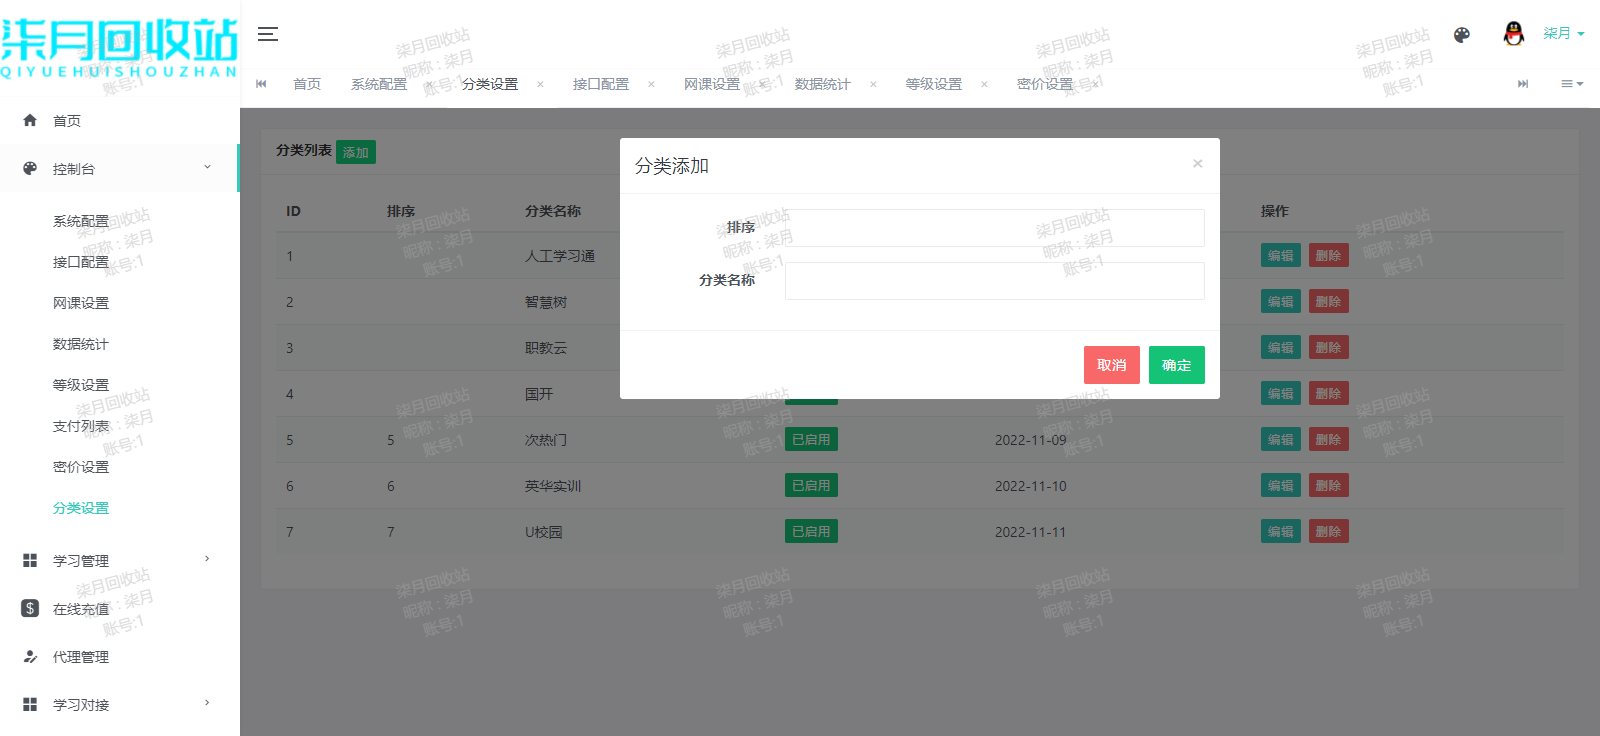
Task: Open 分类设置 in the sidebar
Action: tap(81, 508)
